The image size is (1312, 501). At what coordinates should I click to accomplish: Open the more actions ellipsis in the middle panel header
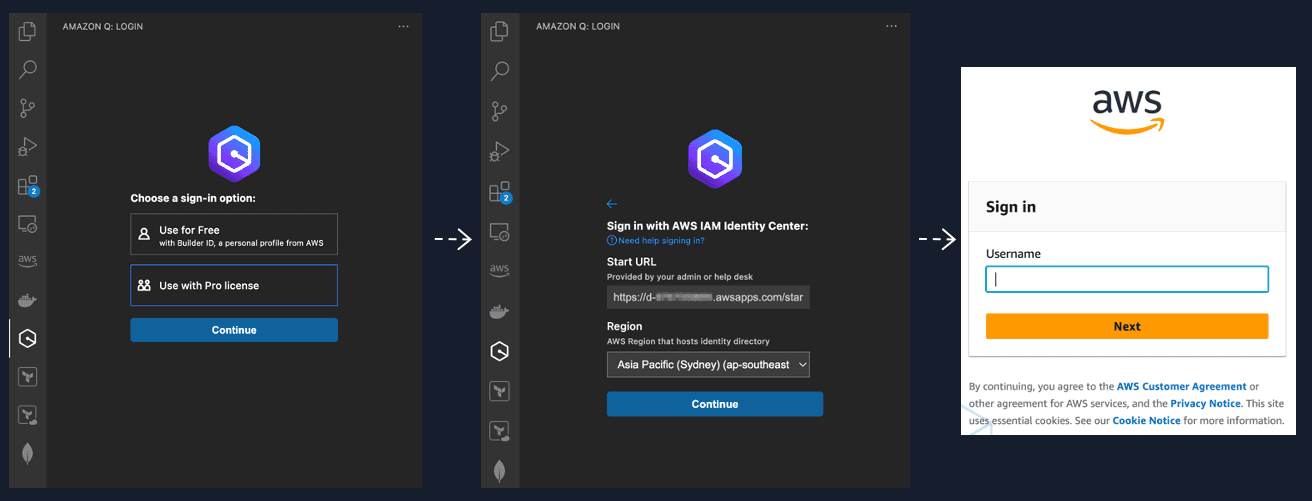(878, 27)
